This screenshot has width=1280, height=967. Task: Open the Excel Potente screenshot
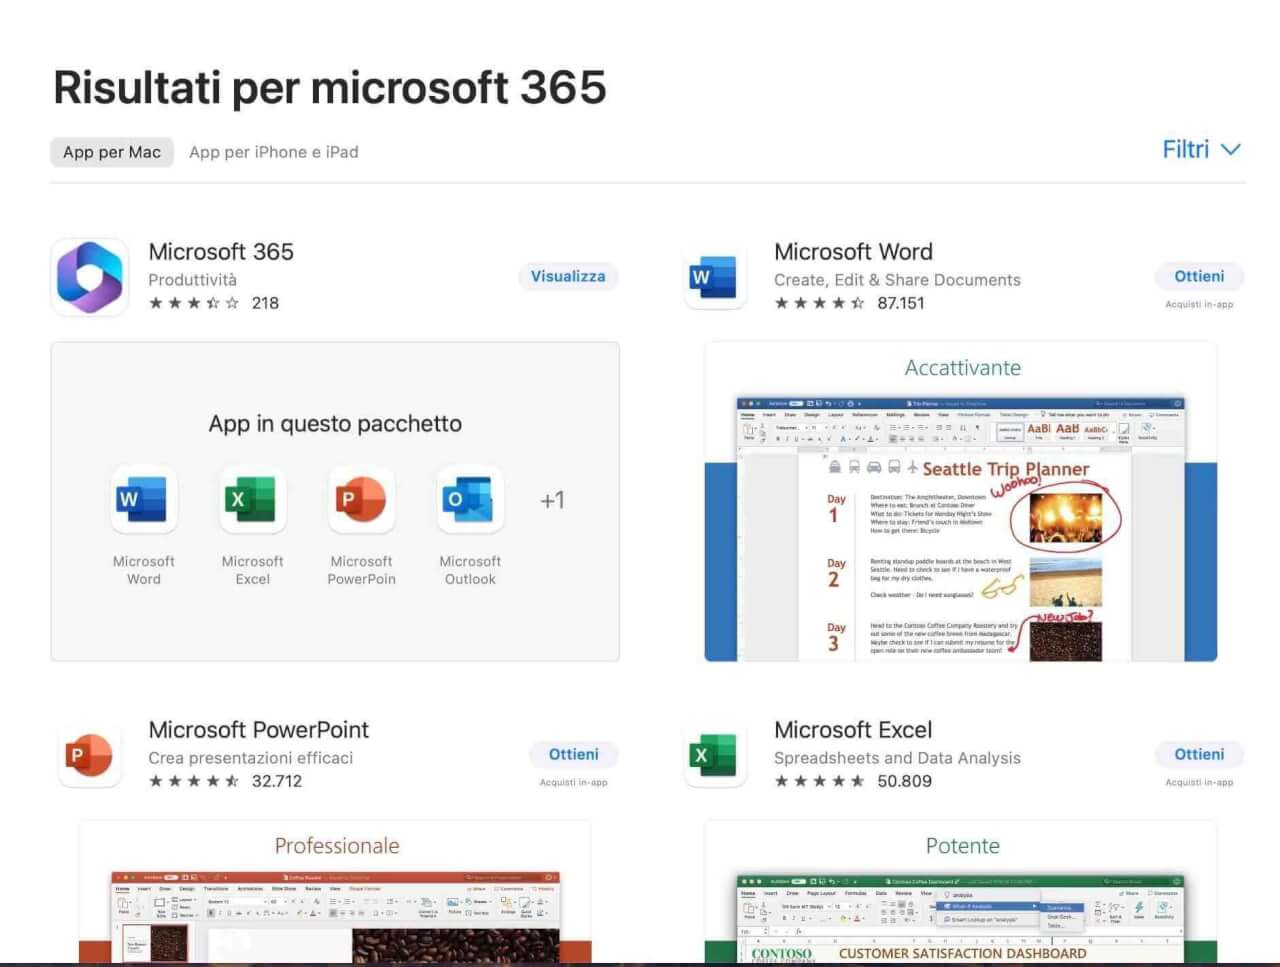961,892
